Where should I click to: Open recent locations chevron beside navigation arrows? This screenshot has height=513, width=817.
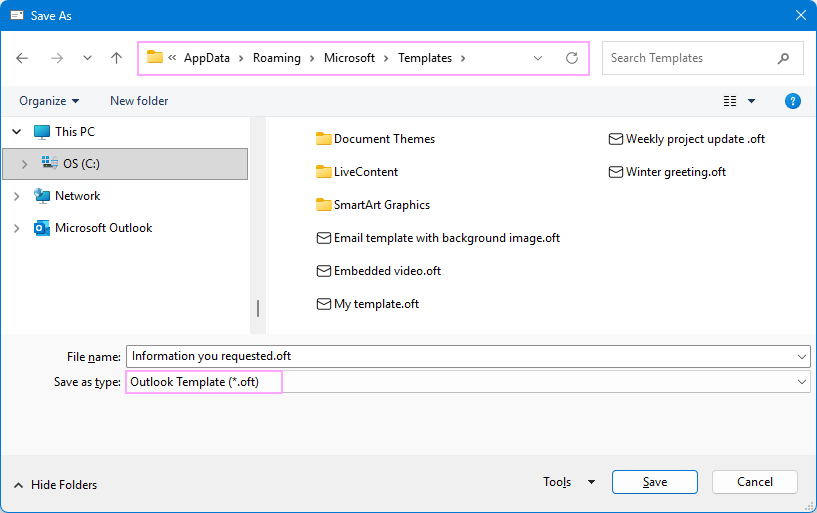(x=87, y=58)
